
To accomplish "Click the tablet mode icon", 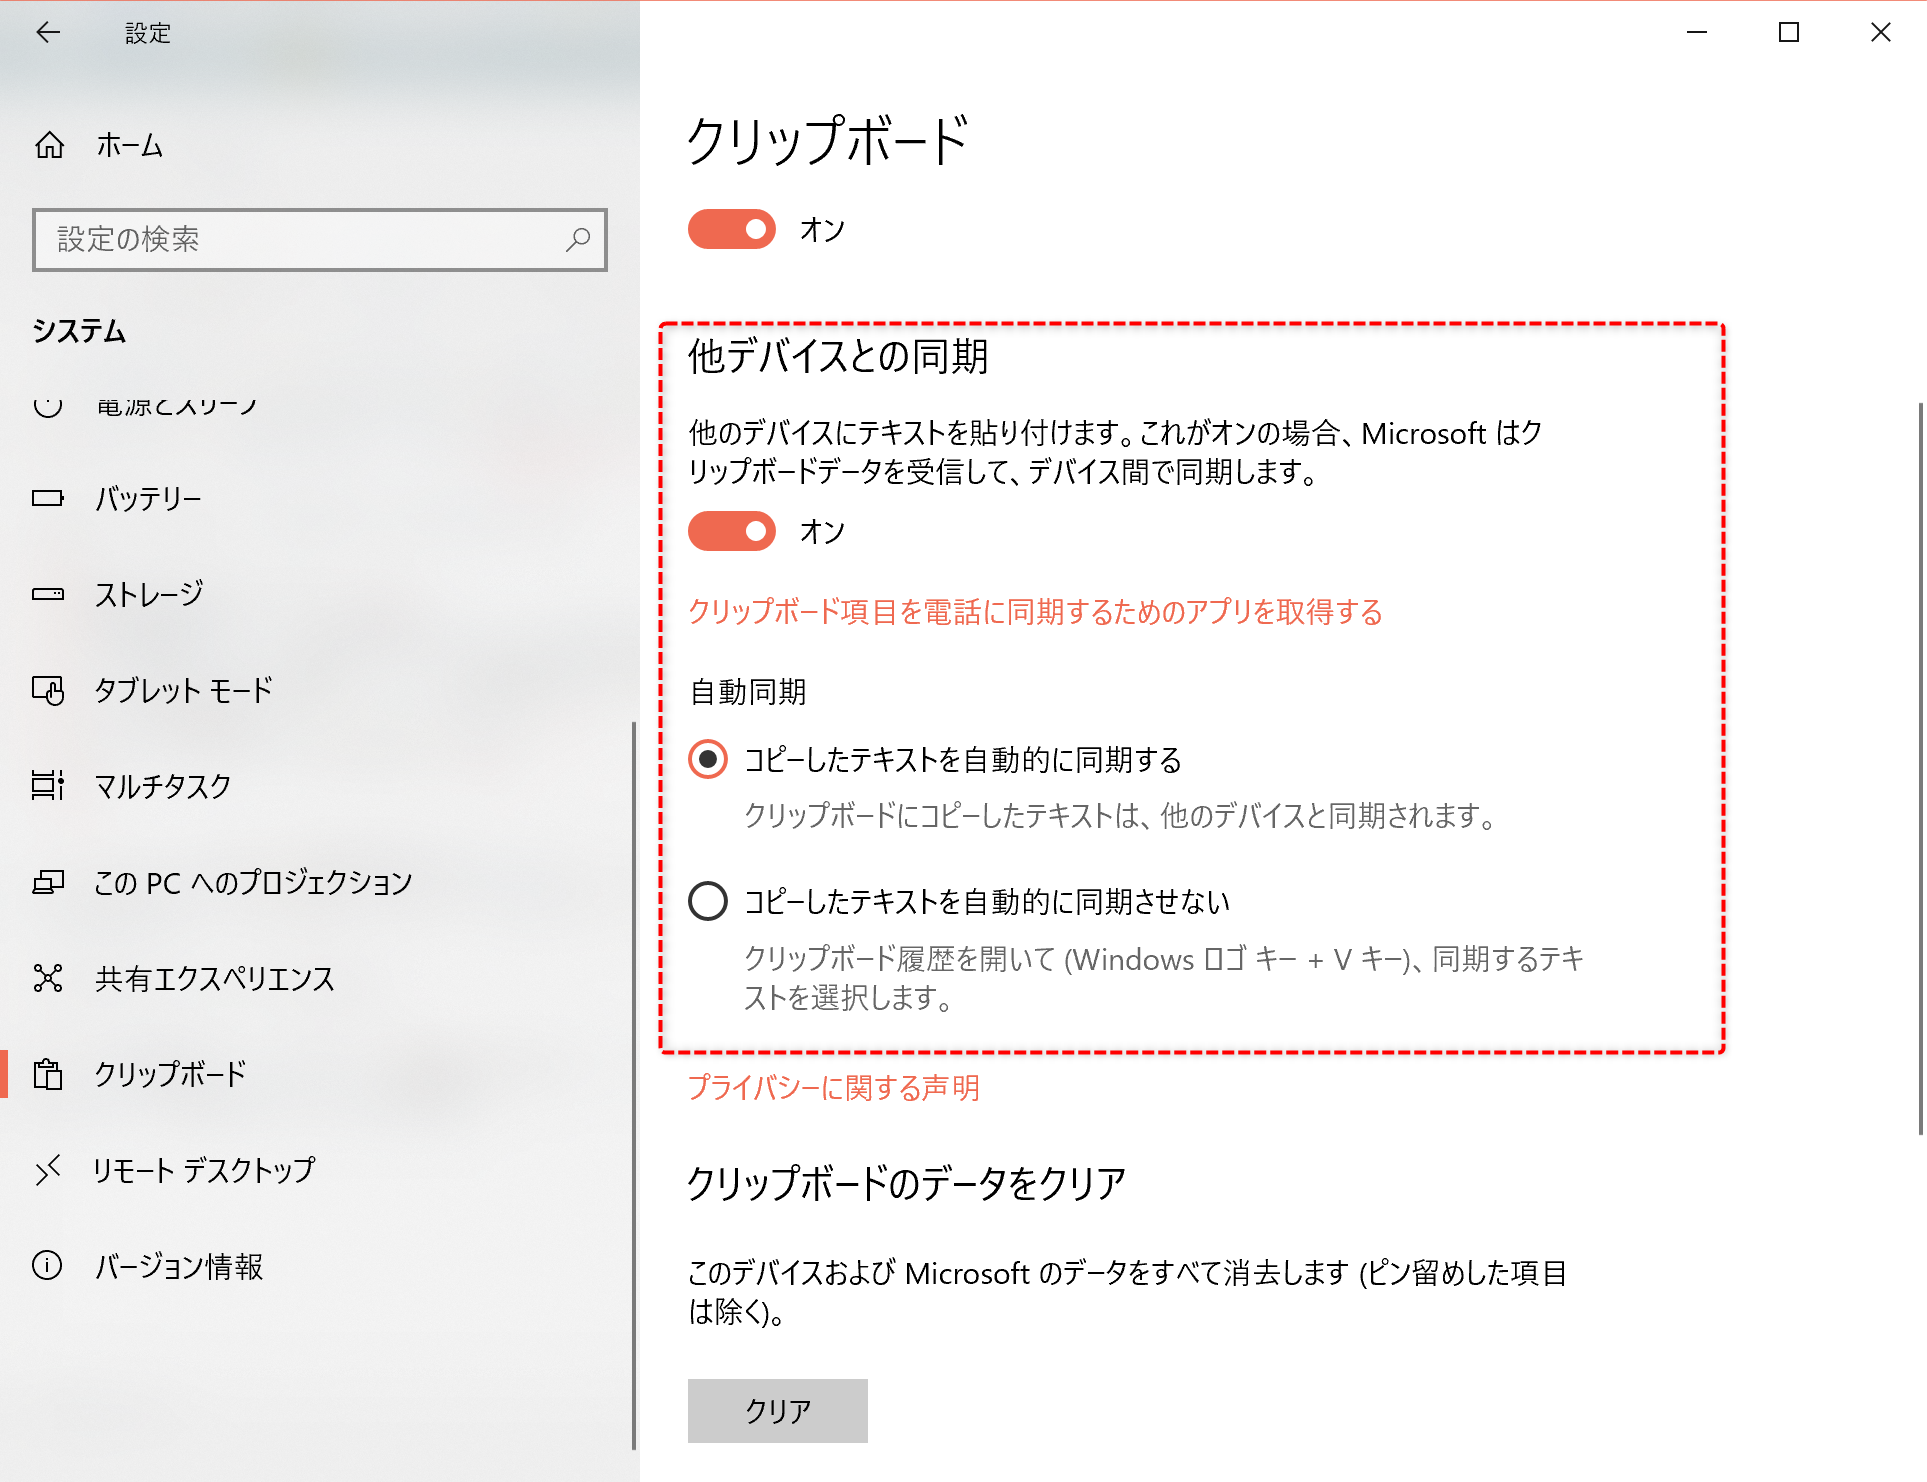I will click(x=48, y=690).
